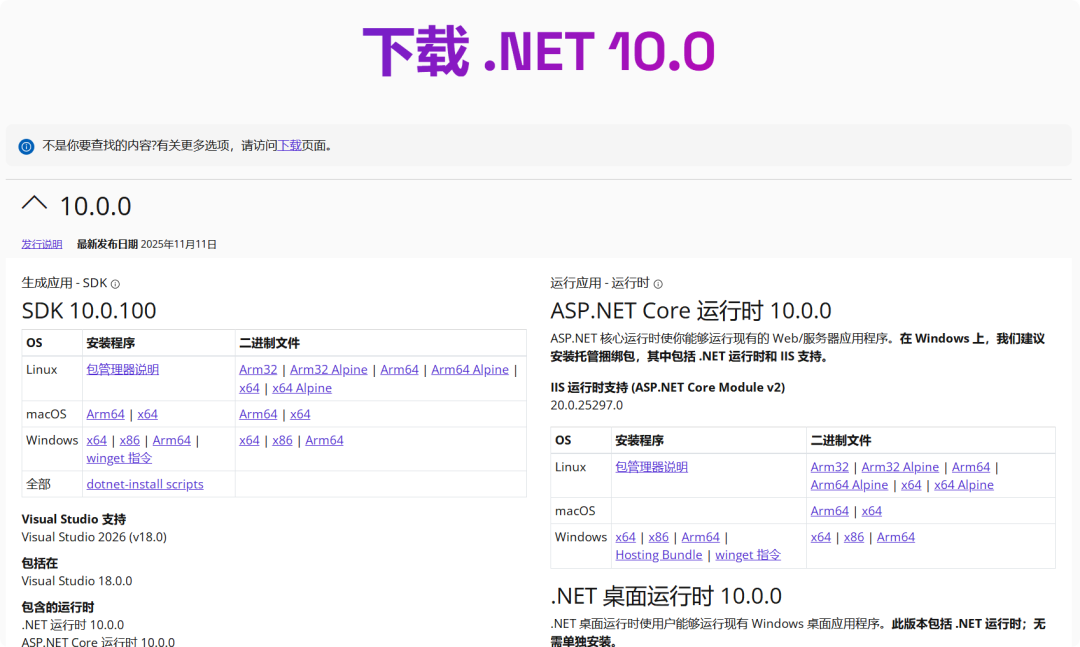
Task: Download ASP.NET Core Windows Arm64 installer
Action: (700, 537)
